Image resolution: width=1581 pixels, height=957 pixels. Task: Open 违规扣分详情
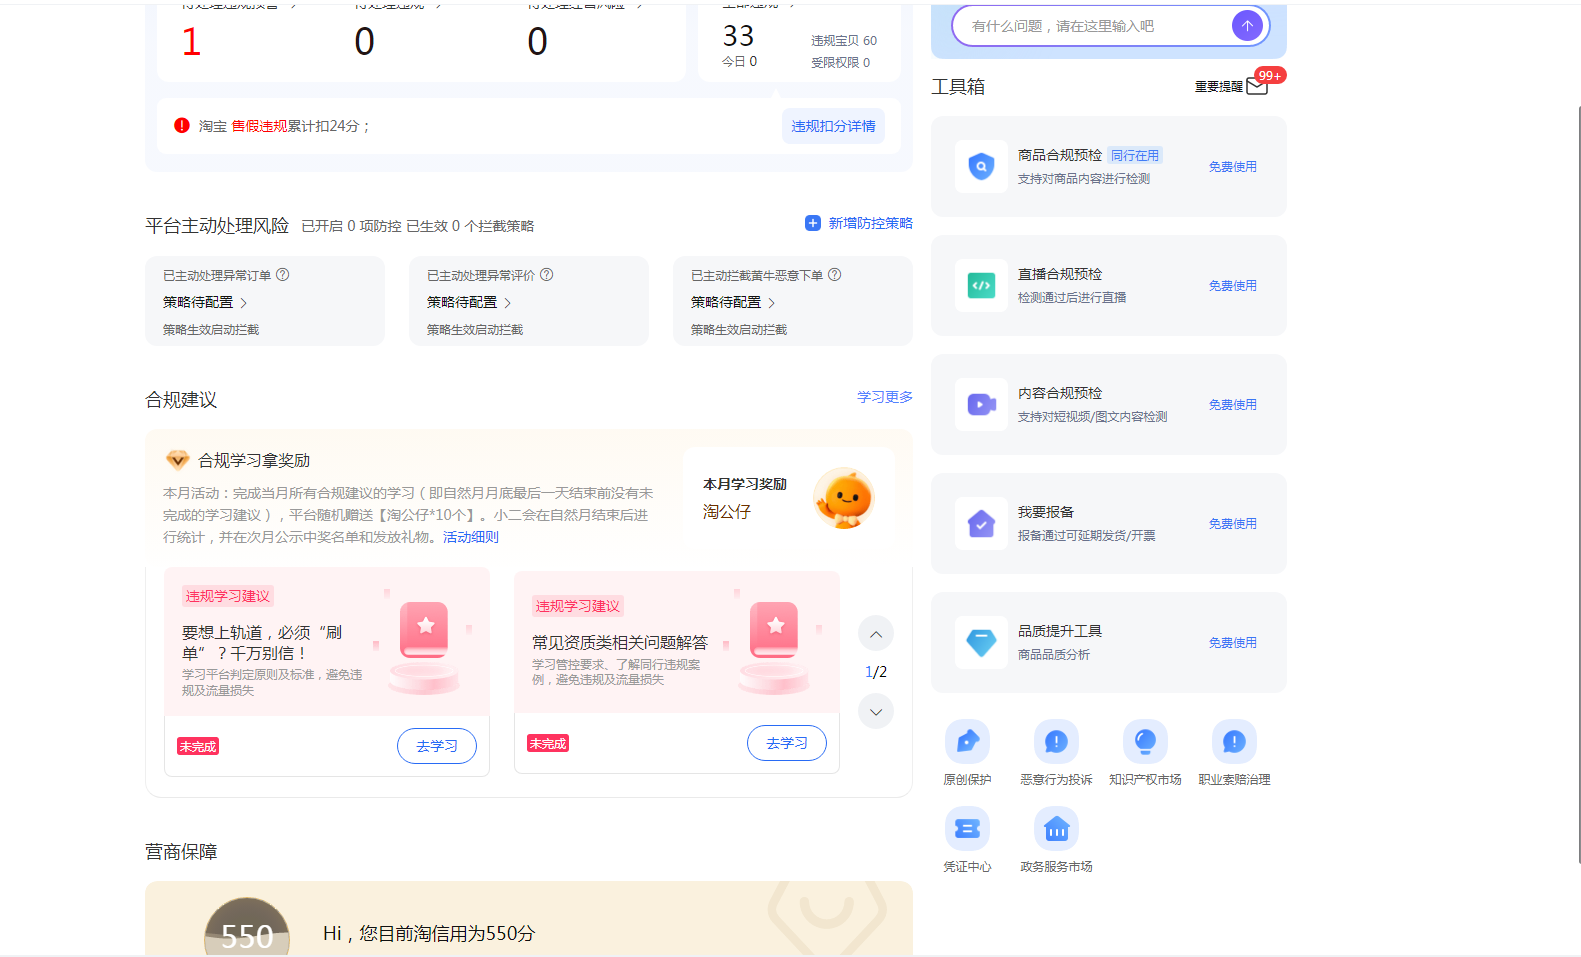tap(833, 126)
